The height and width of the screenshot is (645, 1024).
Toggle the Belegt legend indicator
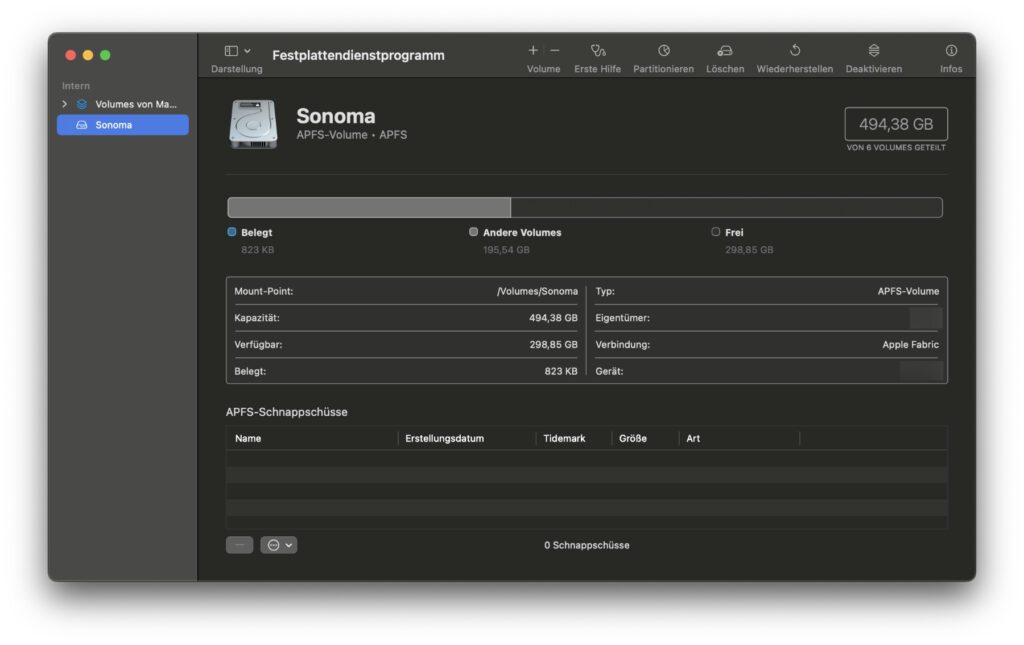[x=230, y=231]
